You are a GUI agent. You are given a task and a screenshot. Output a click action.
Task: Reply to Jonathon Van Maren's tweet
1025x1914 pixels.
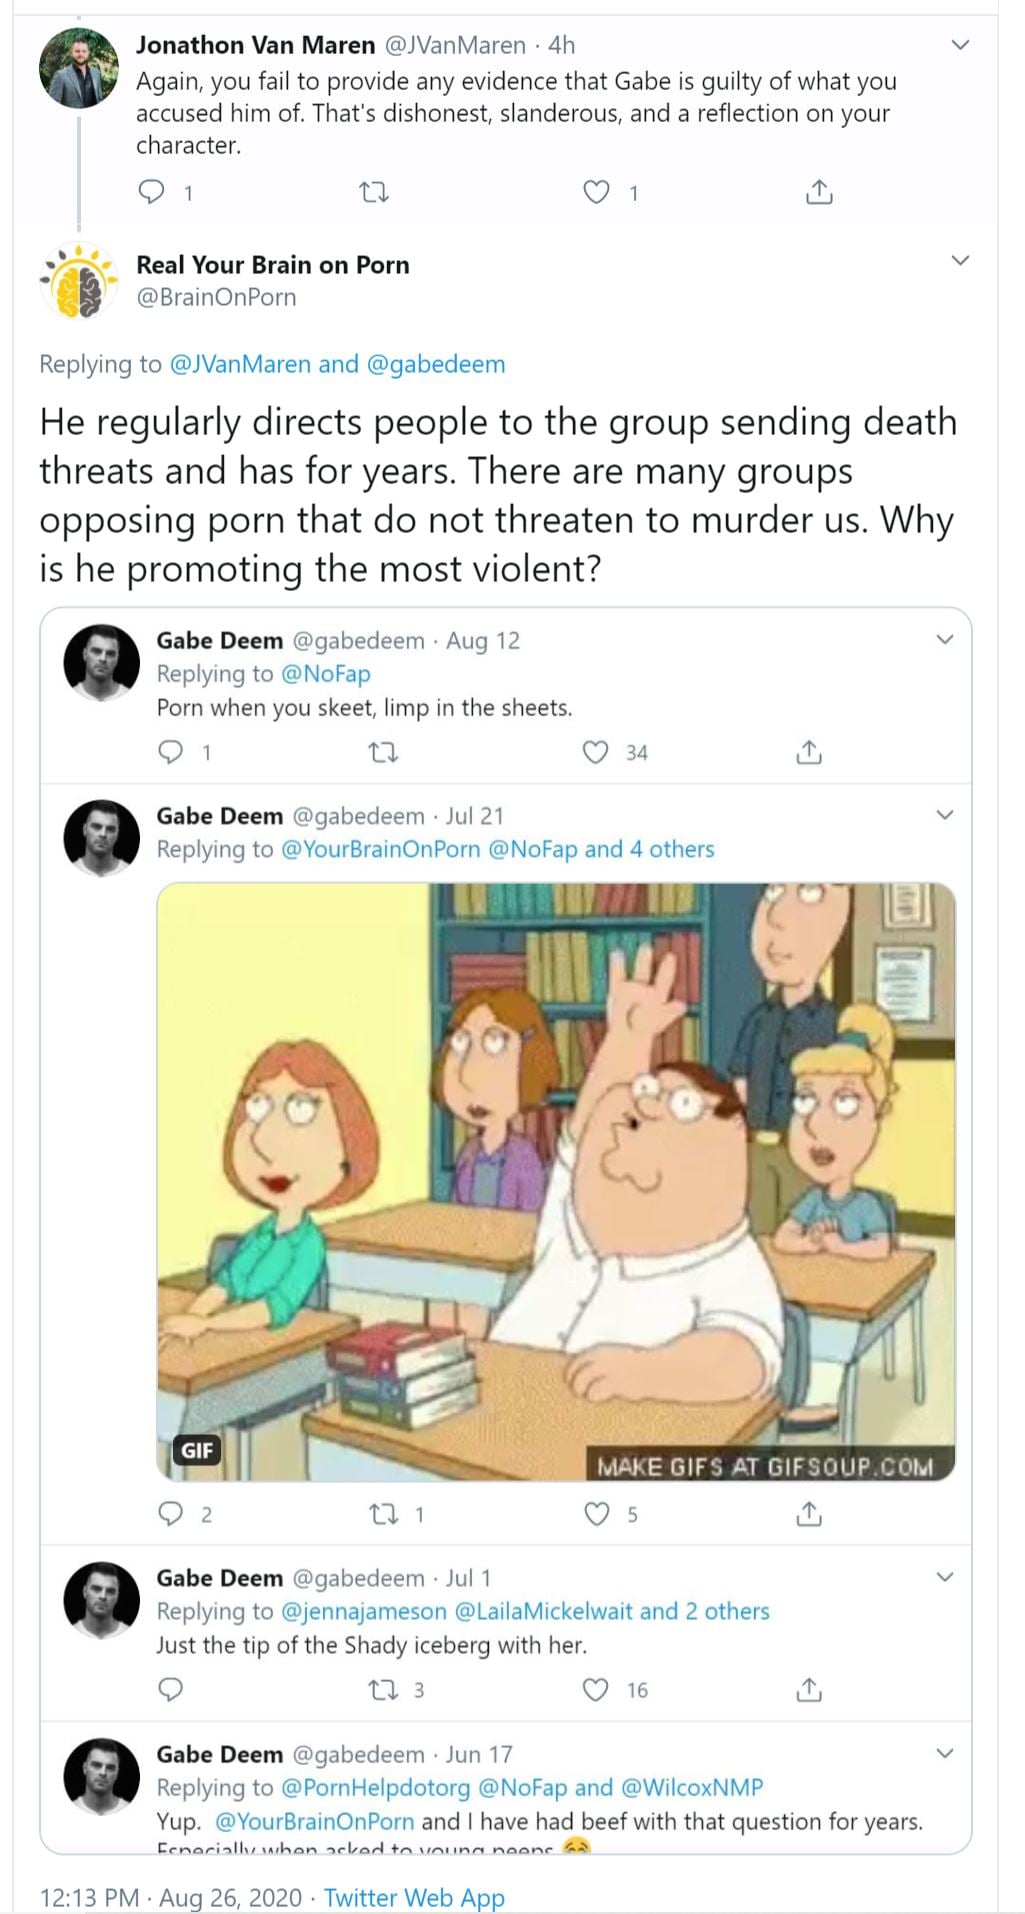pyautogui.click(x=151, y=191)
